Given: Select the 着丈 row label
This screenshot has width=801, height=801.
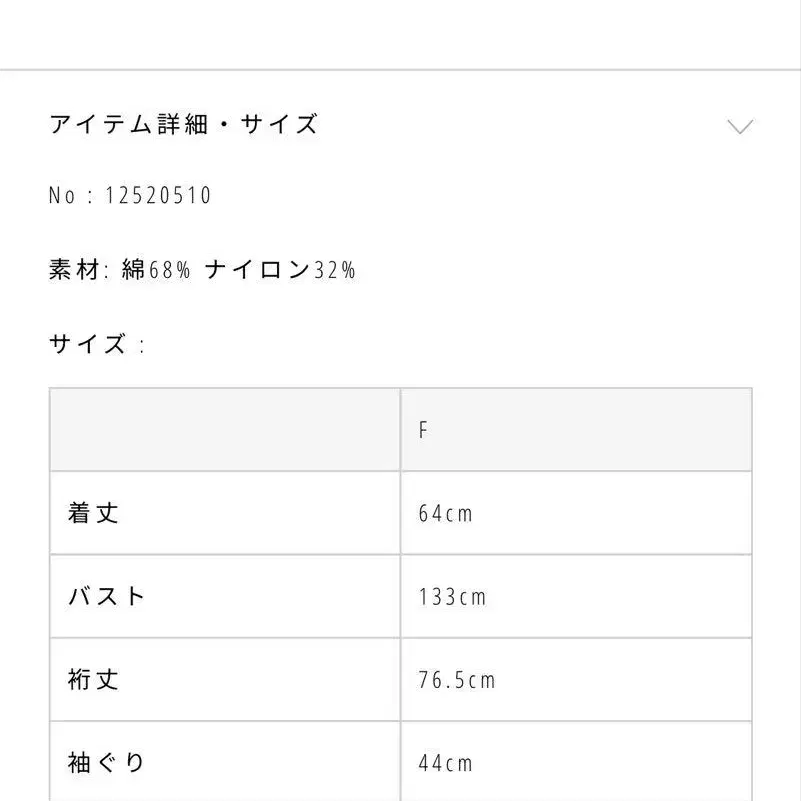Looking at the screenshot, I should (94, 513).
